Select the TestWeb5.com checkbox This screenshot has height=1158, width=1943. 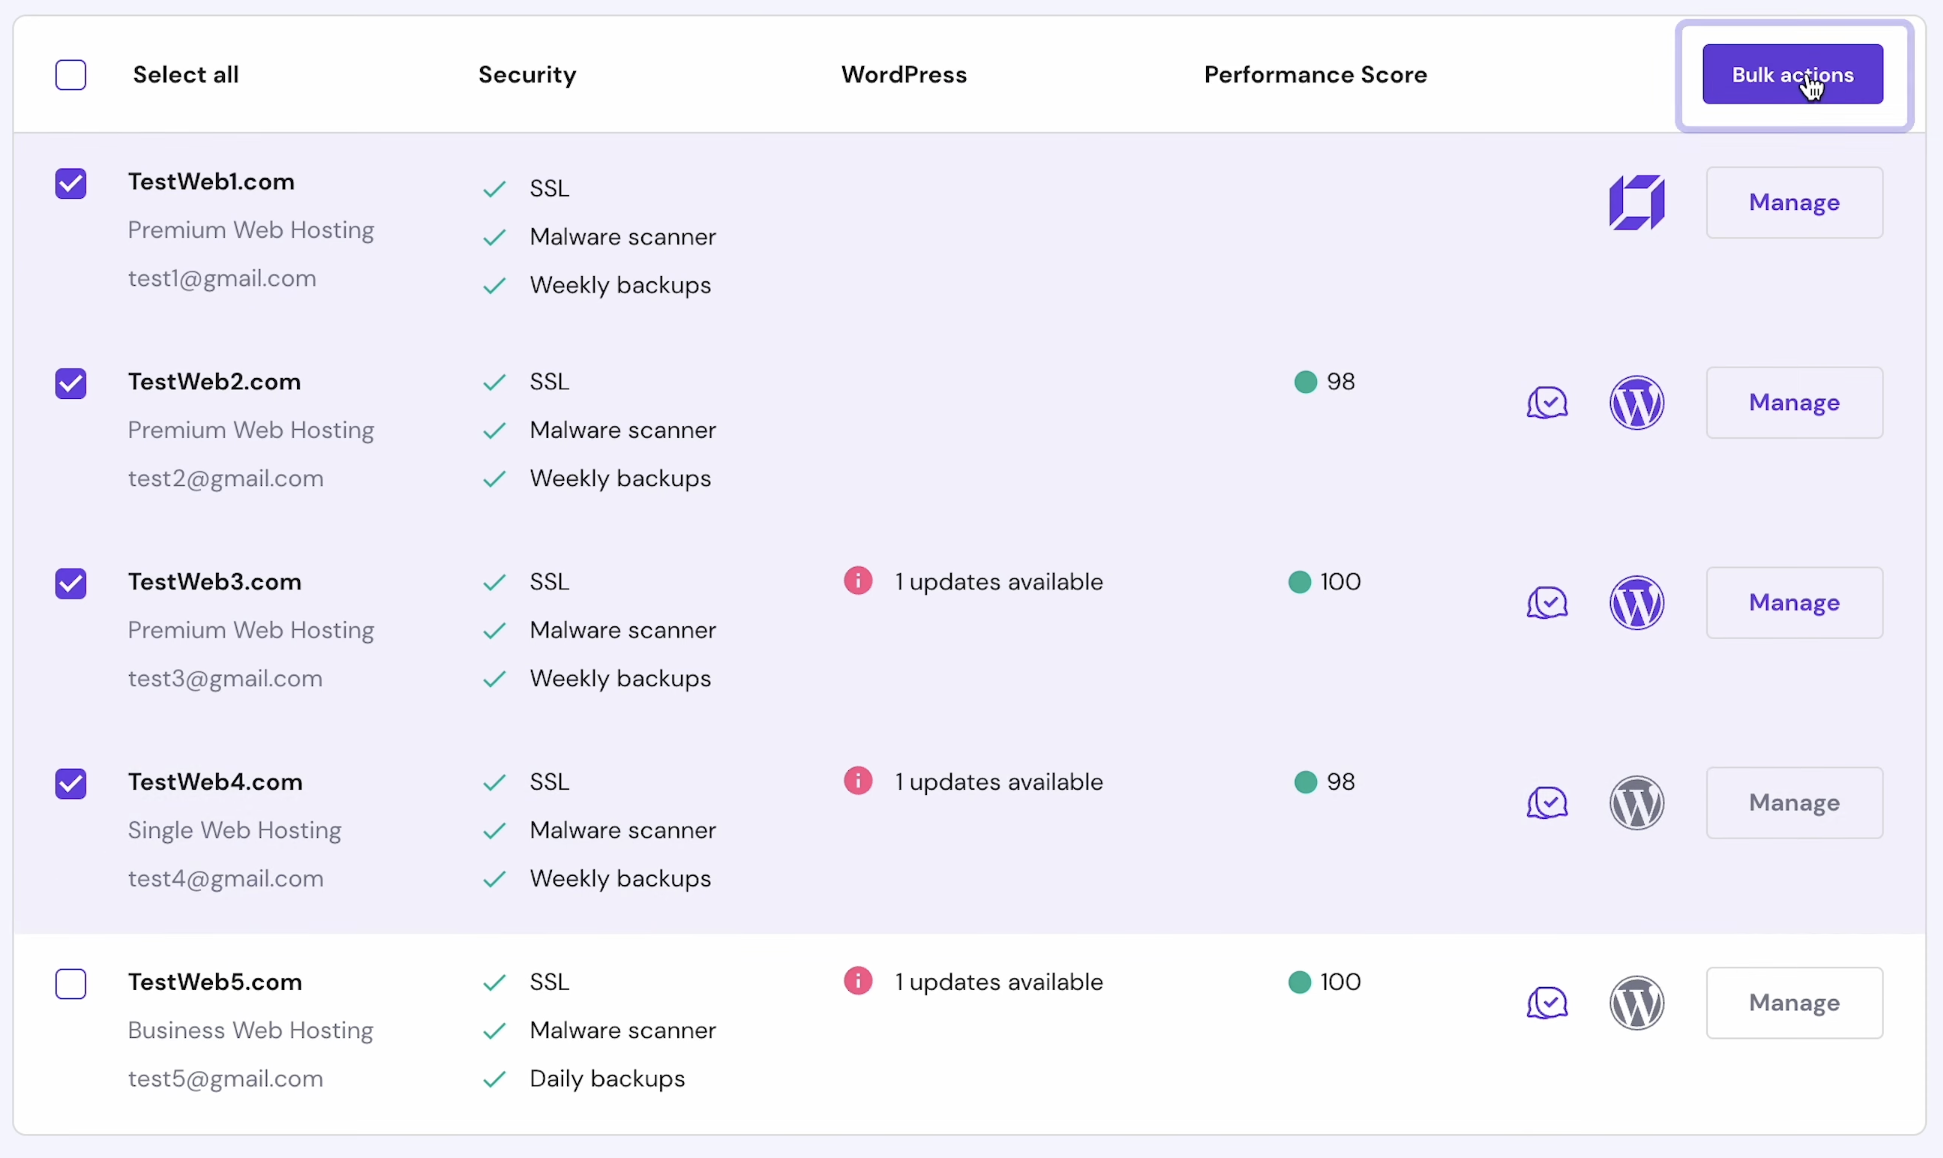click(71, 984)
